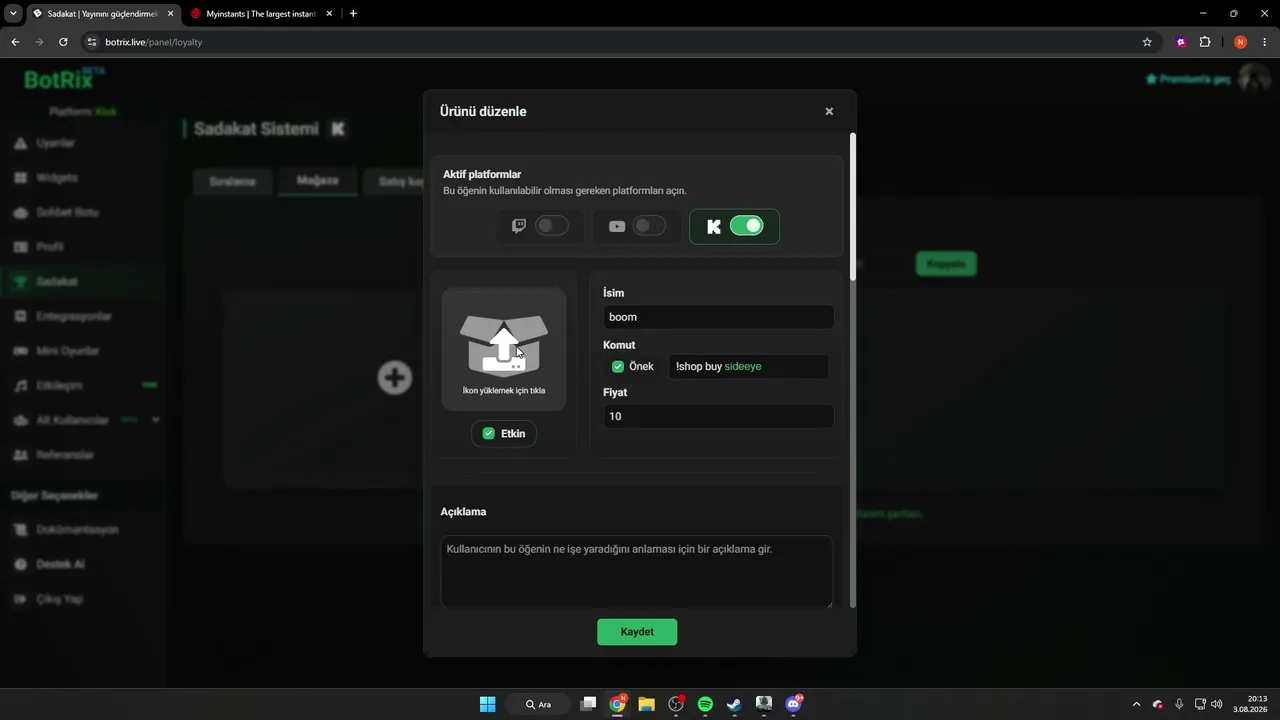Open the Windows Start menu
Screen dimensions: 1280x720
(487, 704)
